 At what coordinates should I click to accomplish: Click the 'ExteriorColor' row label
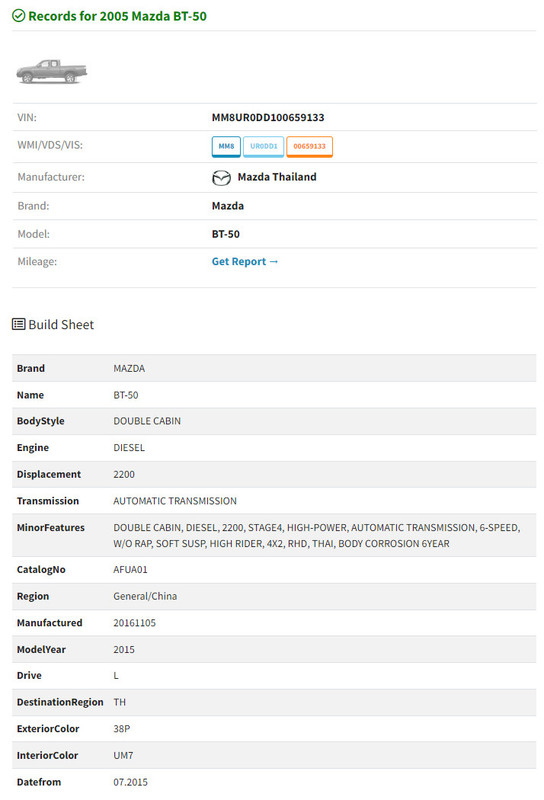(x=48, y=729)
